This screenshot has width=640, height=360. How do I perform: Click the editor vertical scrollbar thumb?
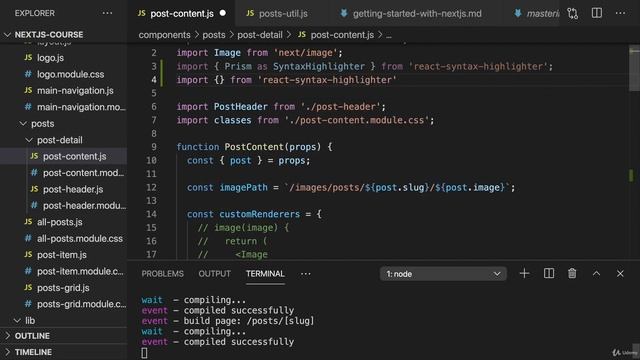pyautogui.click(x=634, y=68)
